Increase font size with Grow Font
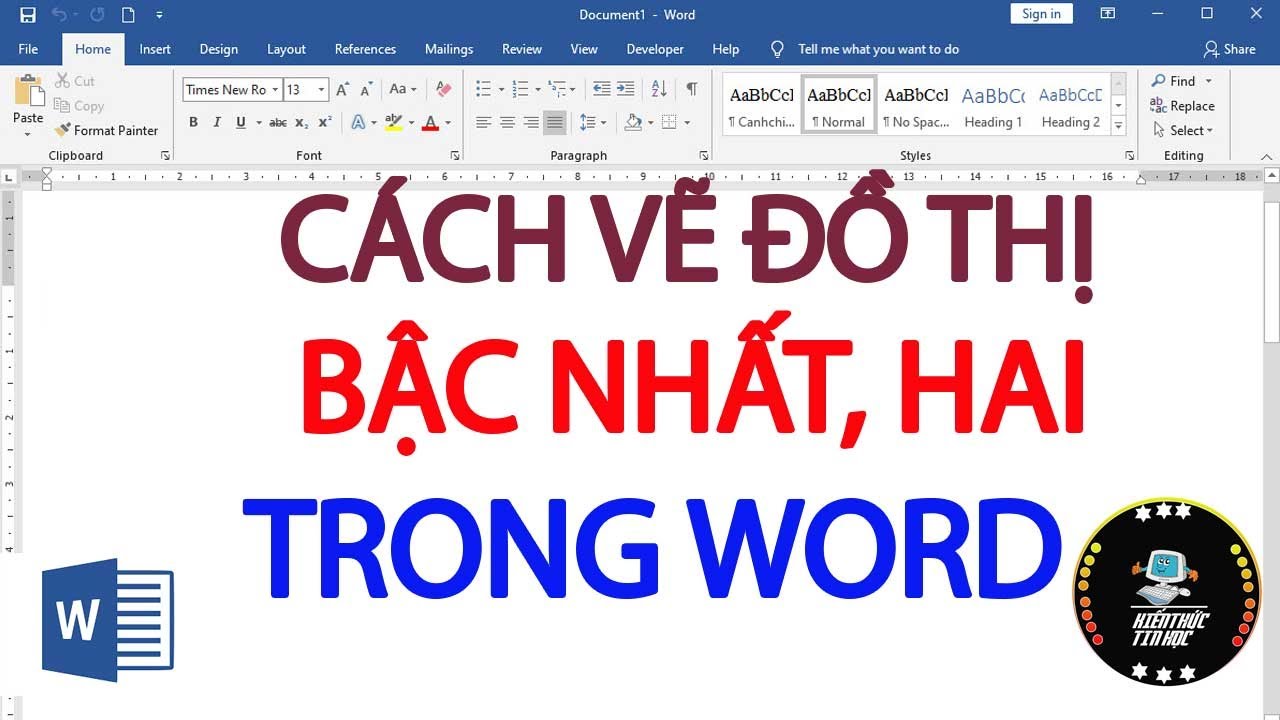Image resolution: width=1280 pixels, height=720 pixels. pyautogui.click(x=342, y=90)
